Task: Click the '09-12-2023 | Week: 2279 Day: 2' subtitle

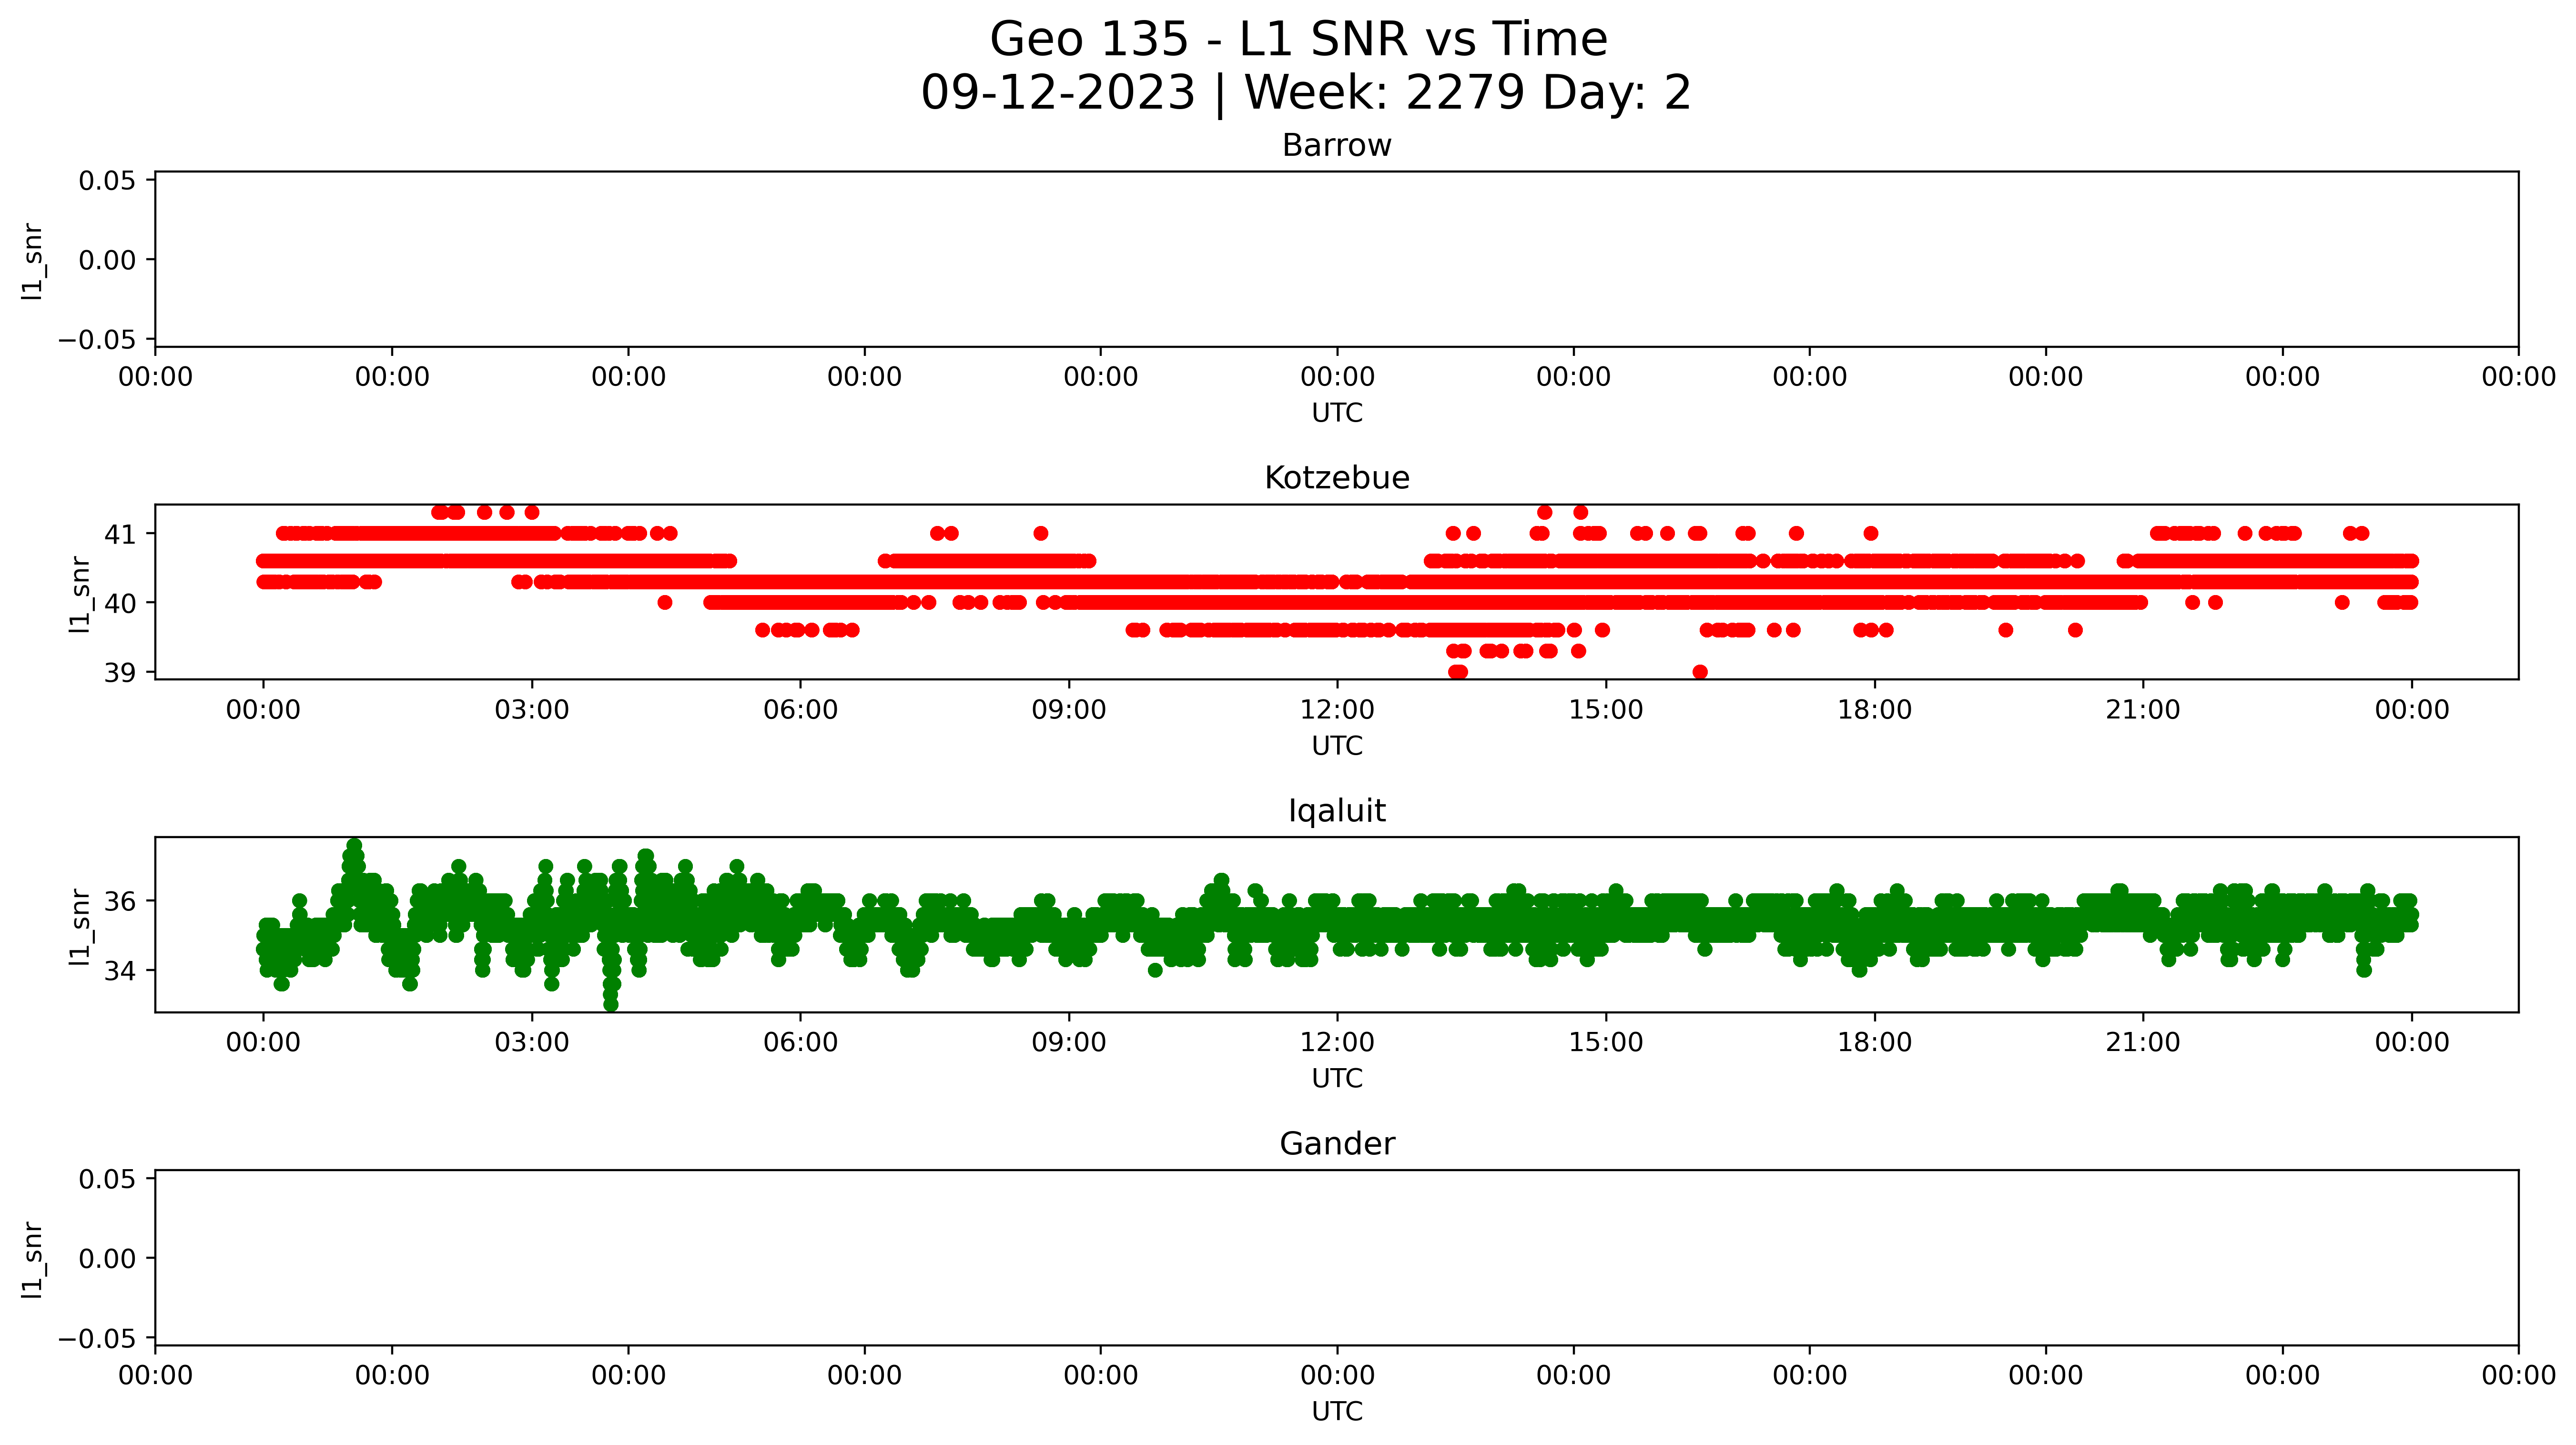Action: tap(1305, 93)
